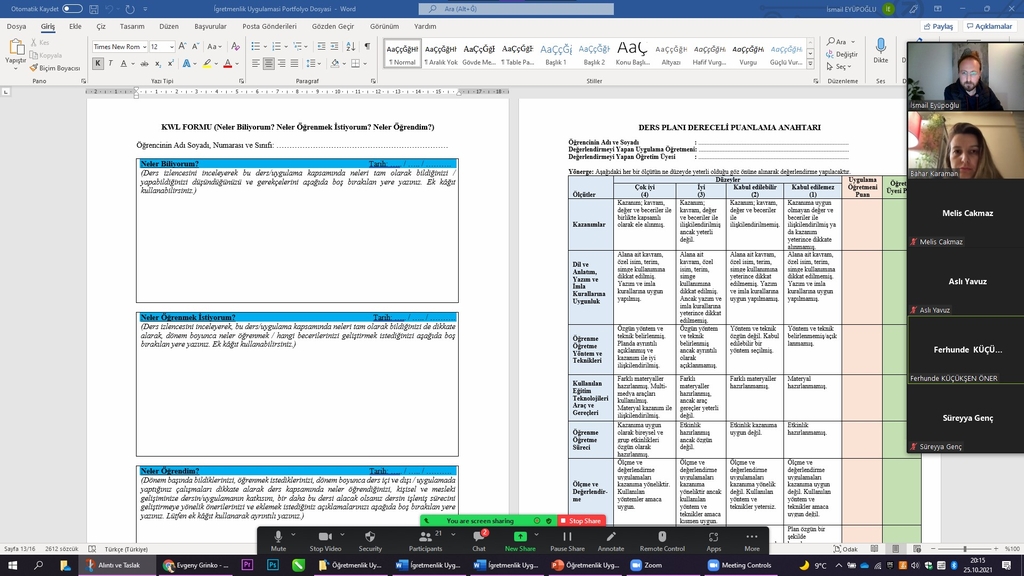Go to the Başvurular ribbon tab
1024x576 pixels.
click(x=210, y=27)
